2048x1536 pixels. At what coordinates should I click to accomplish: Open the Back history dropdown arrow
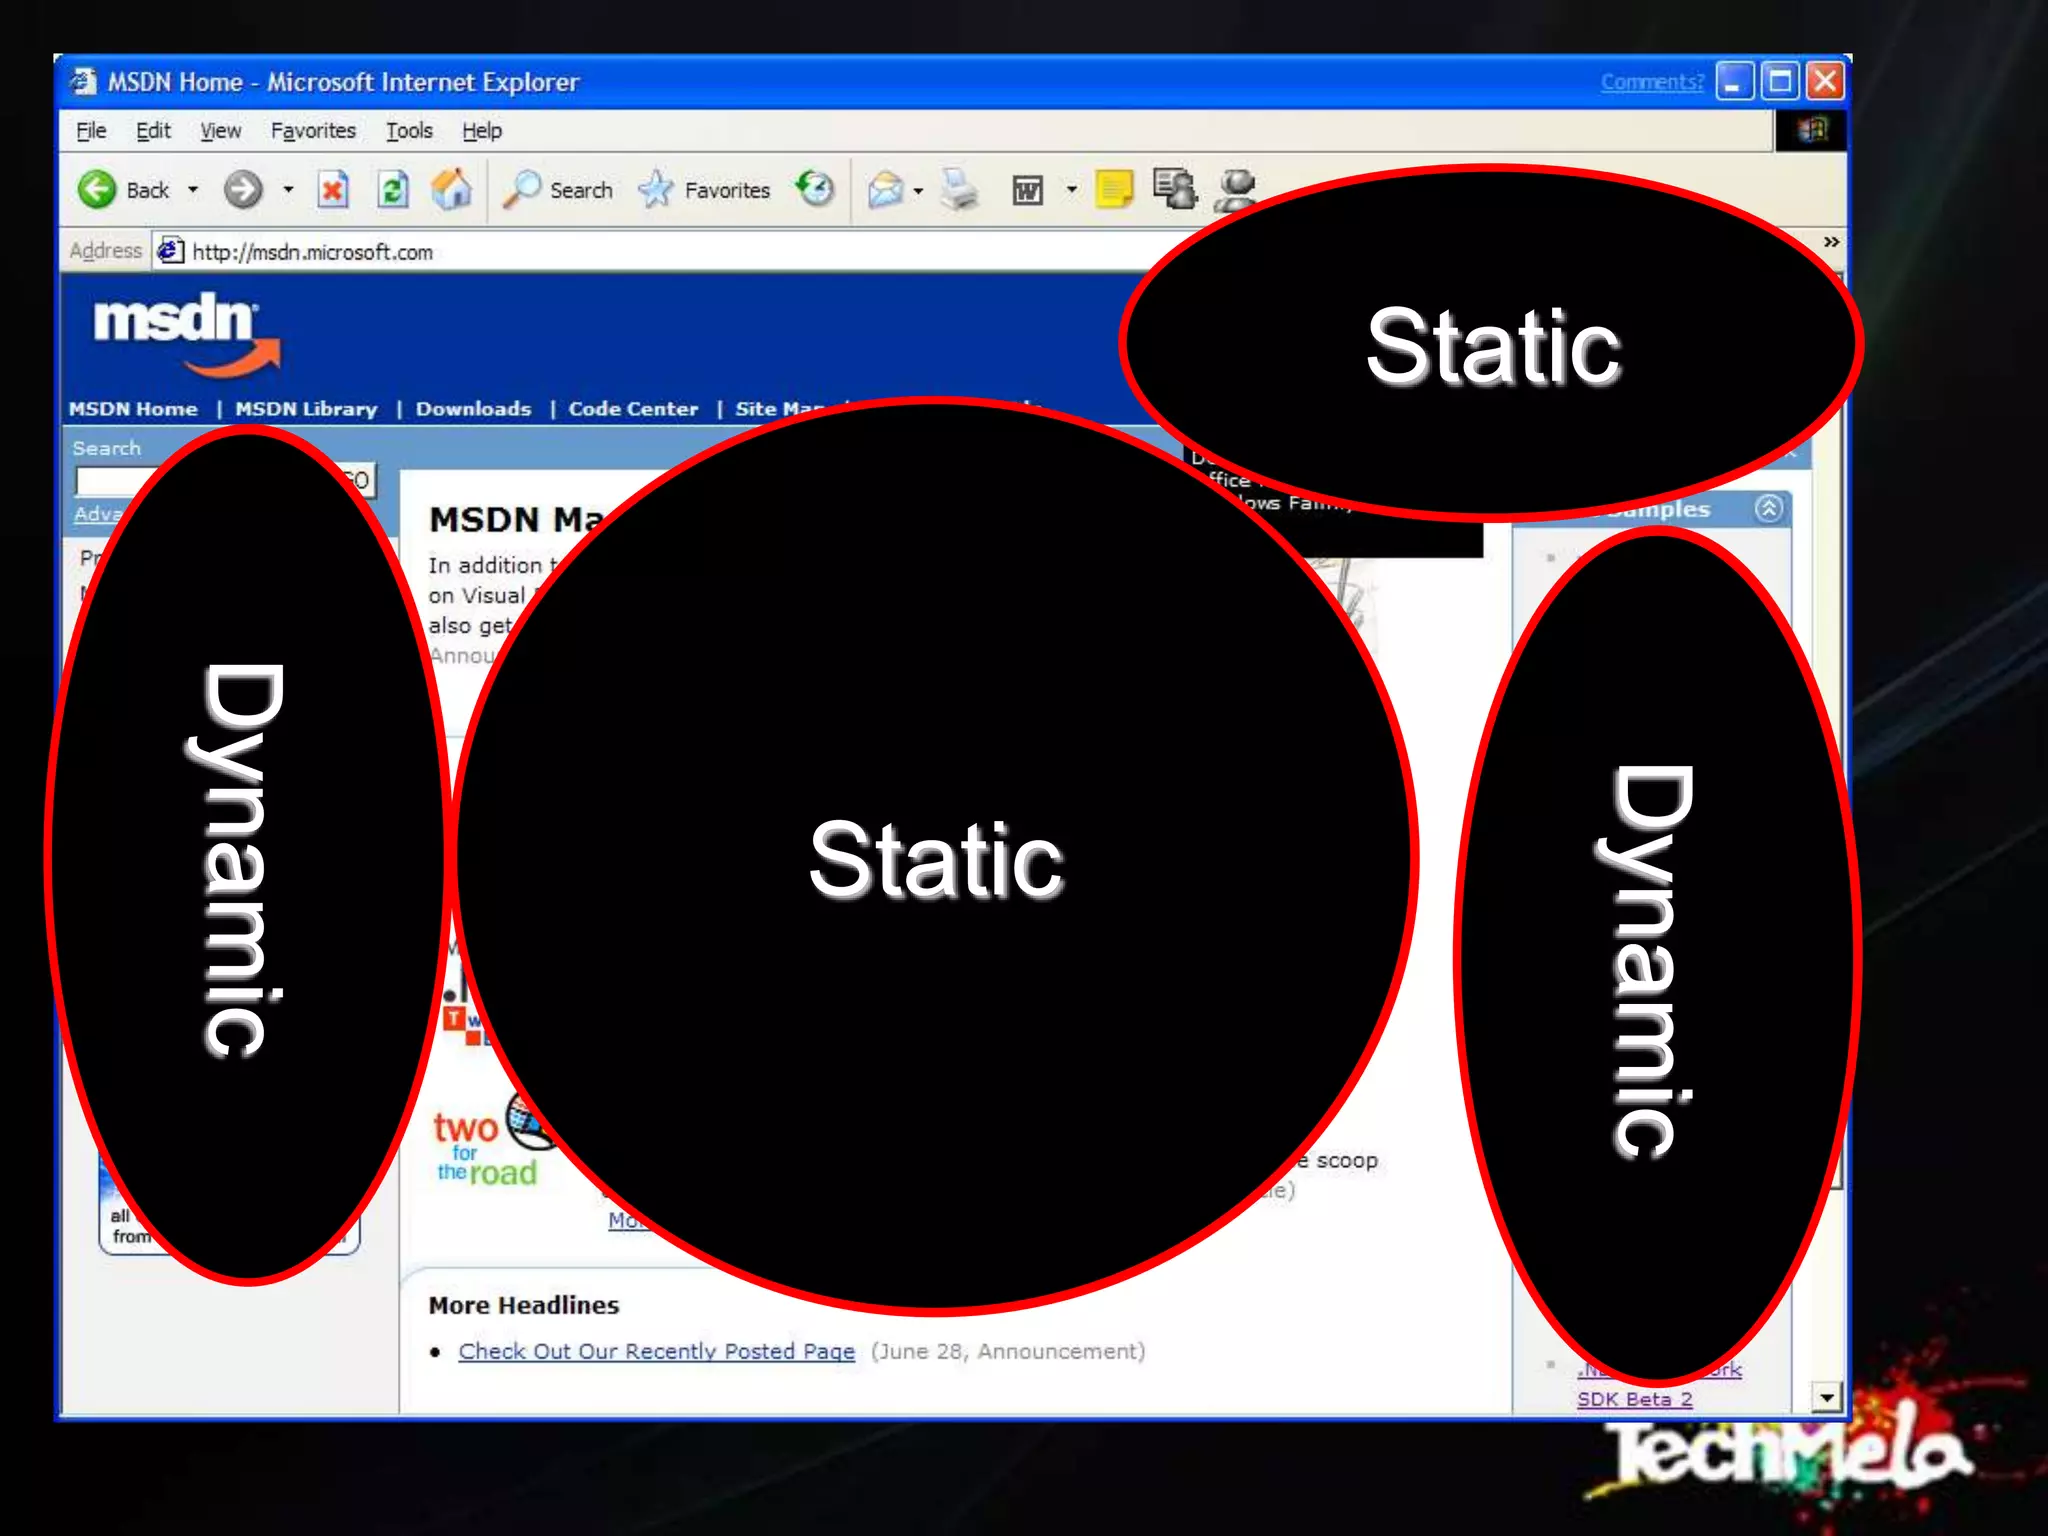click(x=193, y=189)
